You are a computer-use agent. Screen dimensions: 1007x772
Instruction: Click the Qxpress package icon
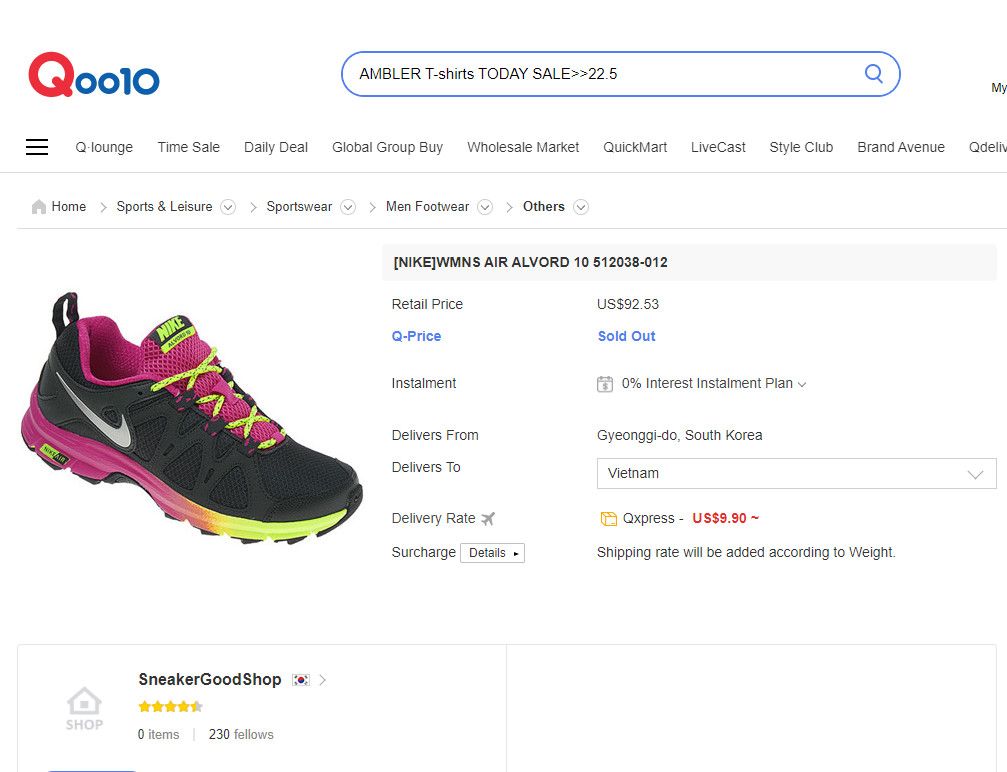click(x=608, y=518)
